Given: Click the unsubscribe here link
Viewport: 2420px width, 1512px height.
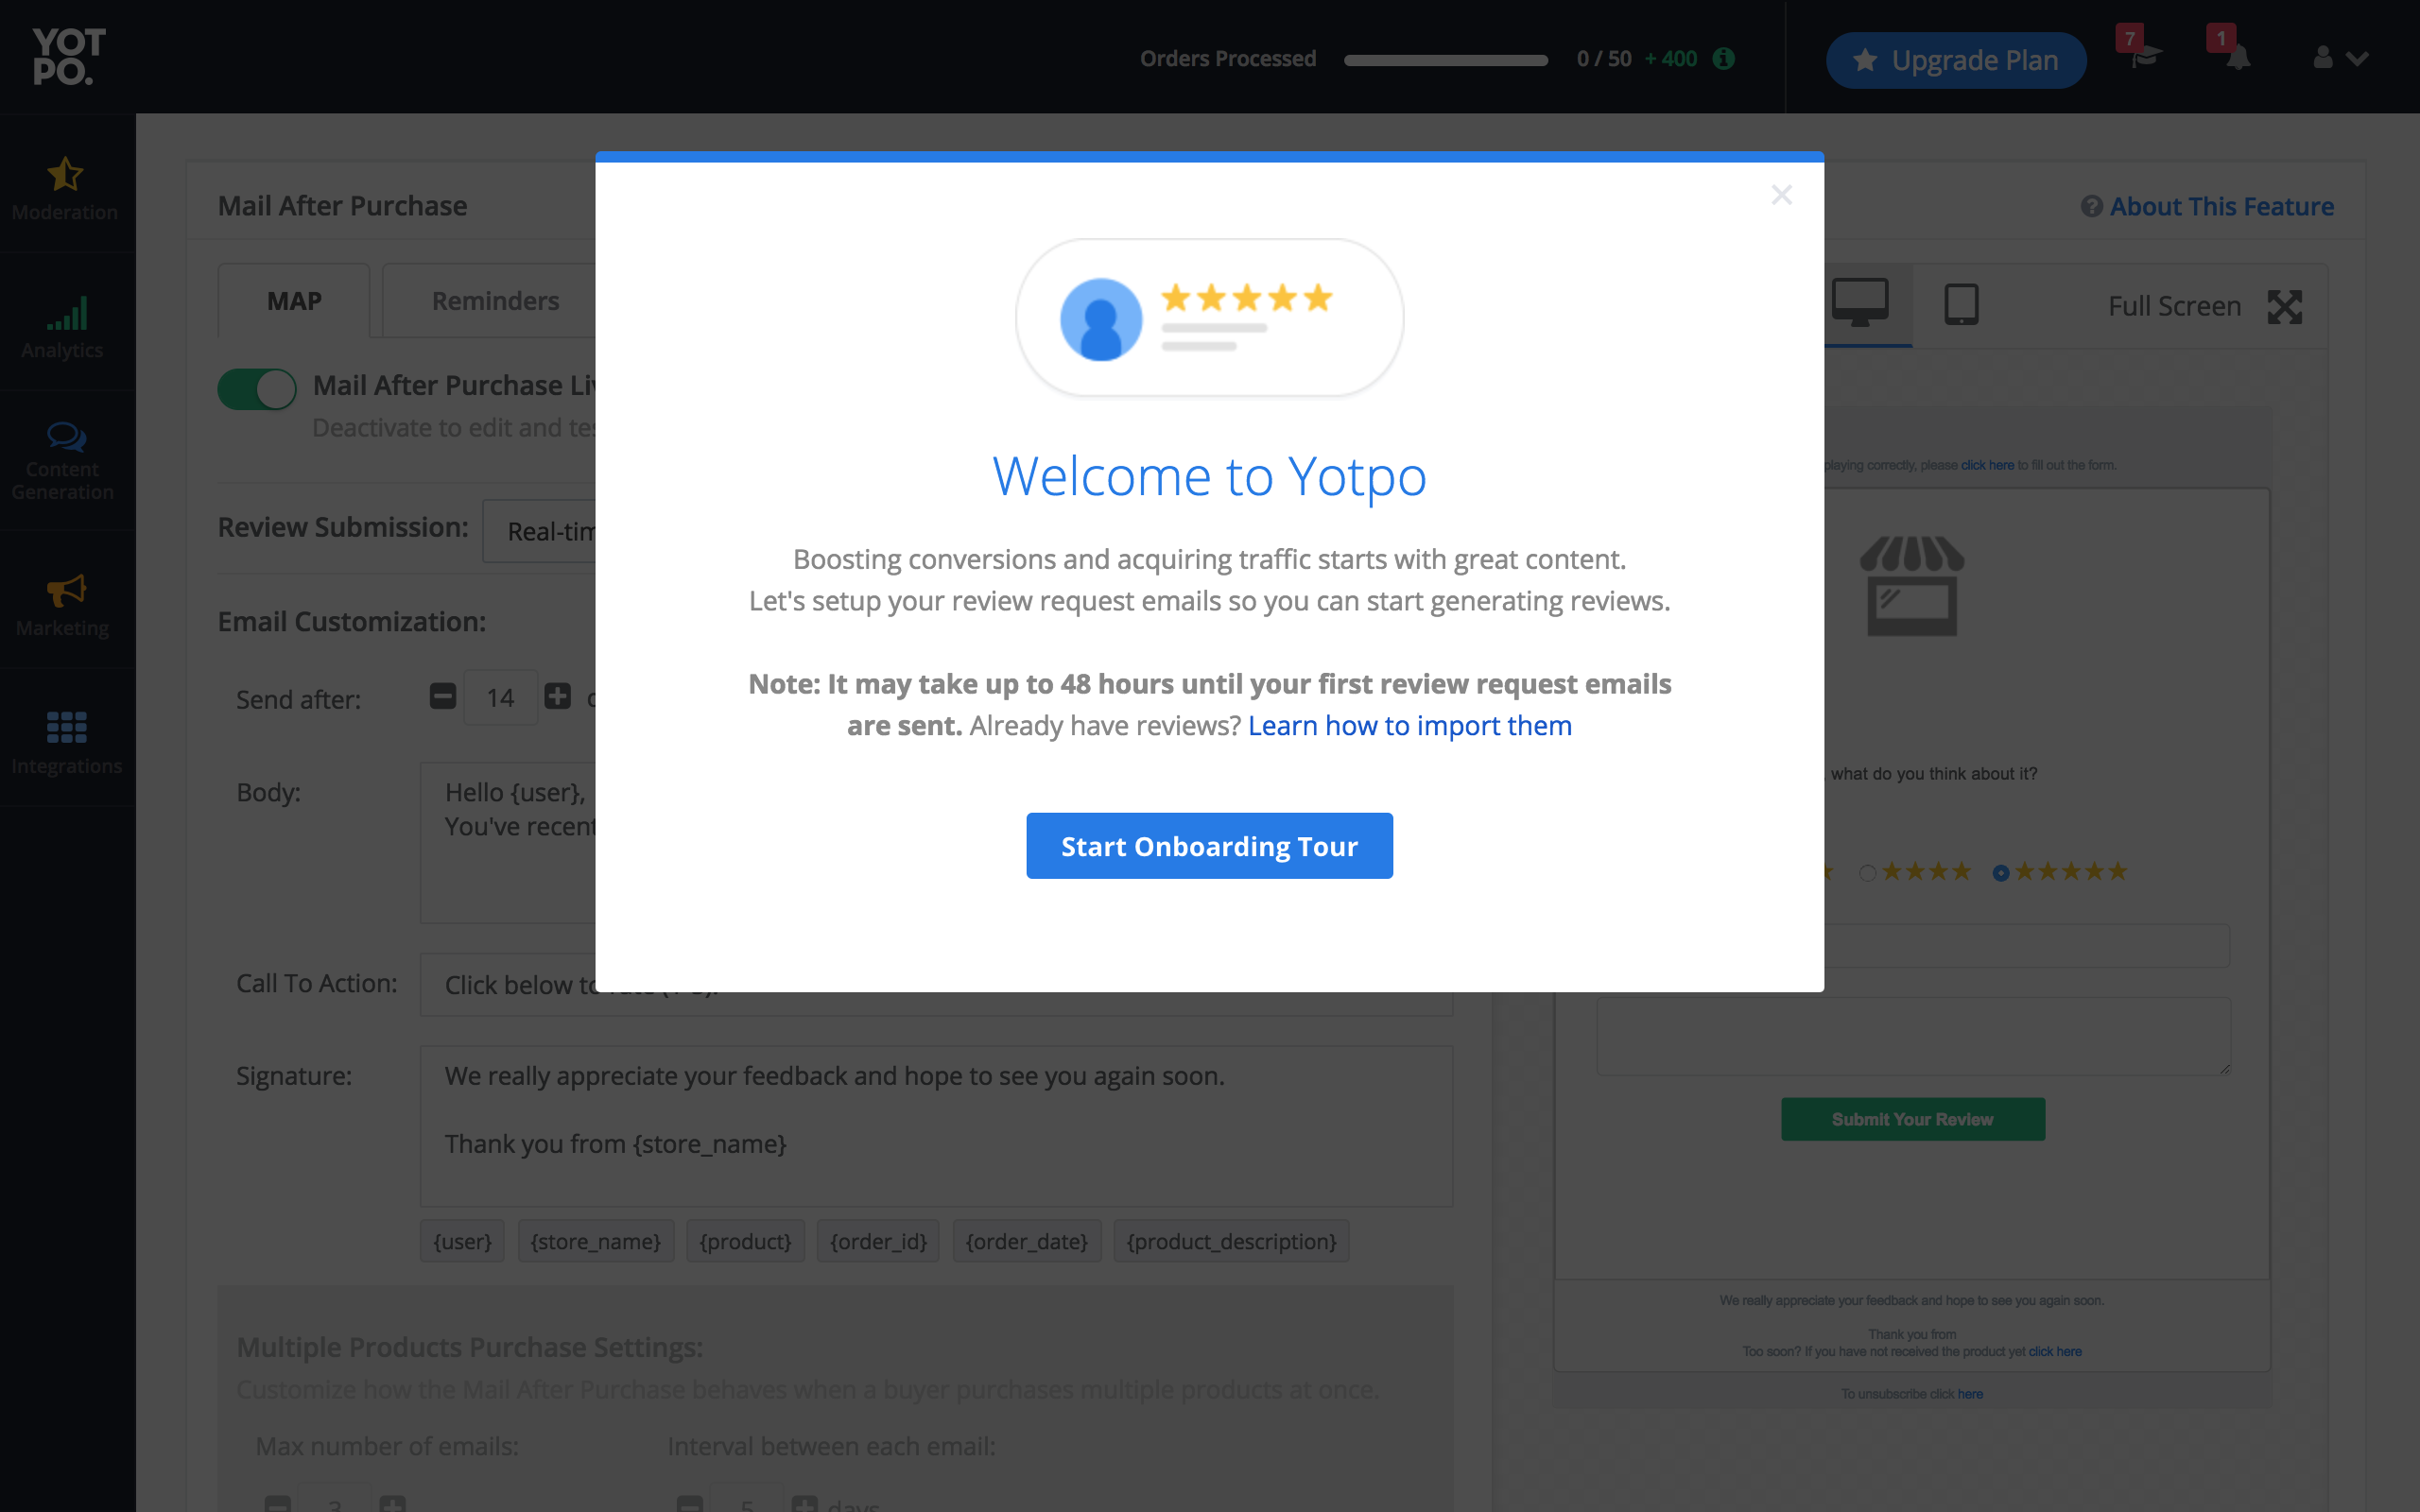Looking at the screenshot, I should click(1970, 1394).
